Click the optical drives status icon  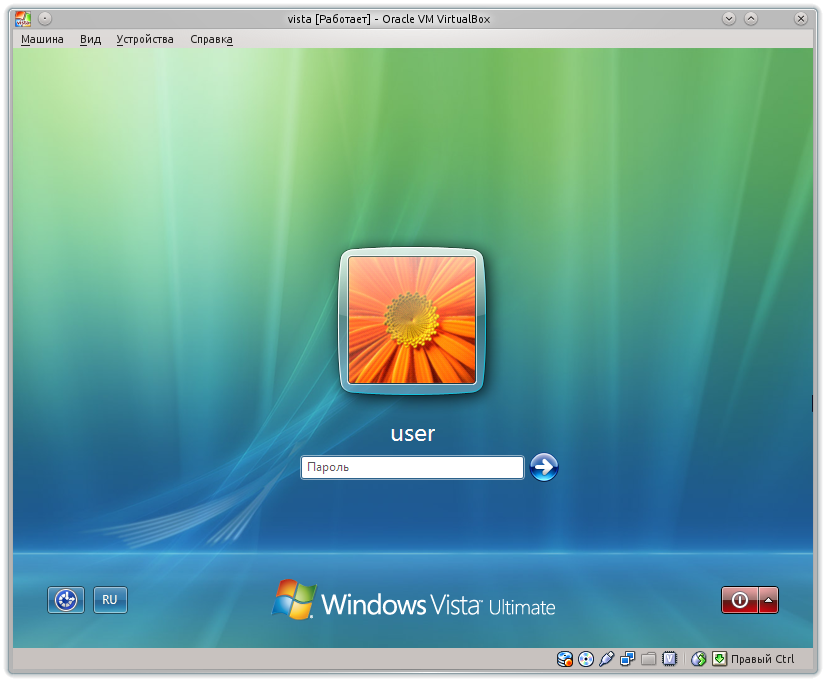coord(586,658)
